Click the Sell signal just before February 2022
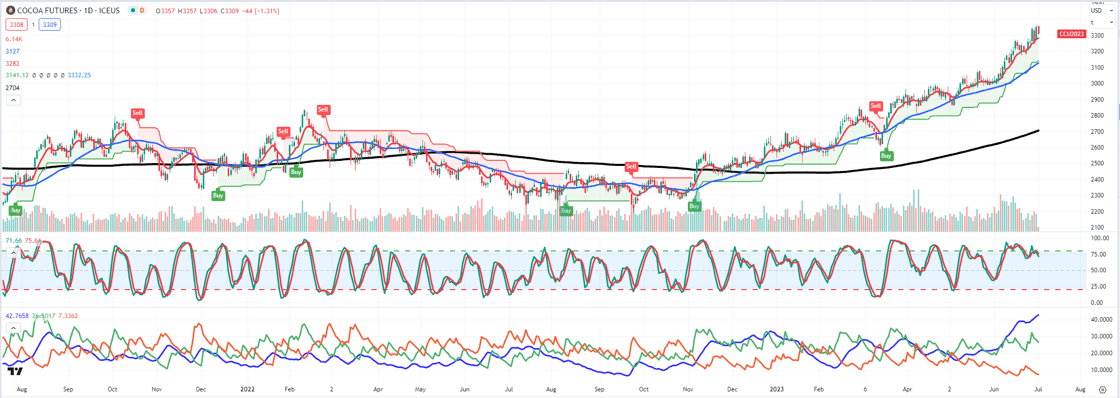The image size is (1120, 398). pyautogui.click(x=283, y=131)
